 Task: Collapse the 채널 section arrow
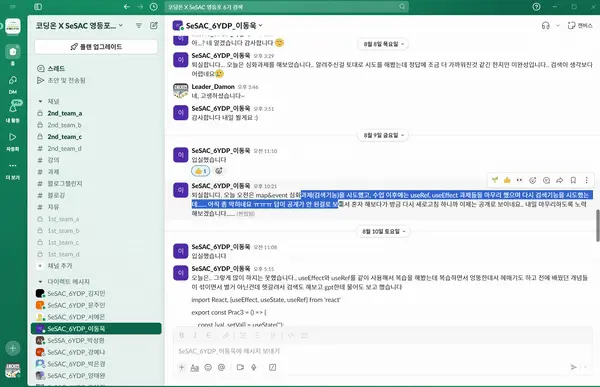pyautogui.click(x=40, y=101)
